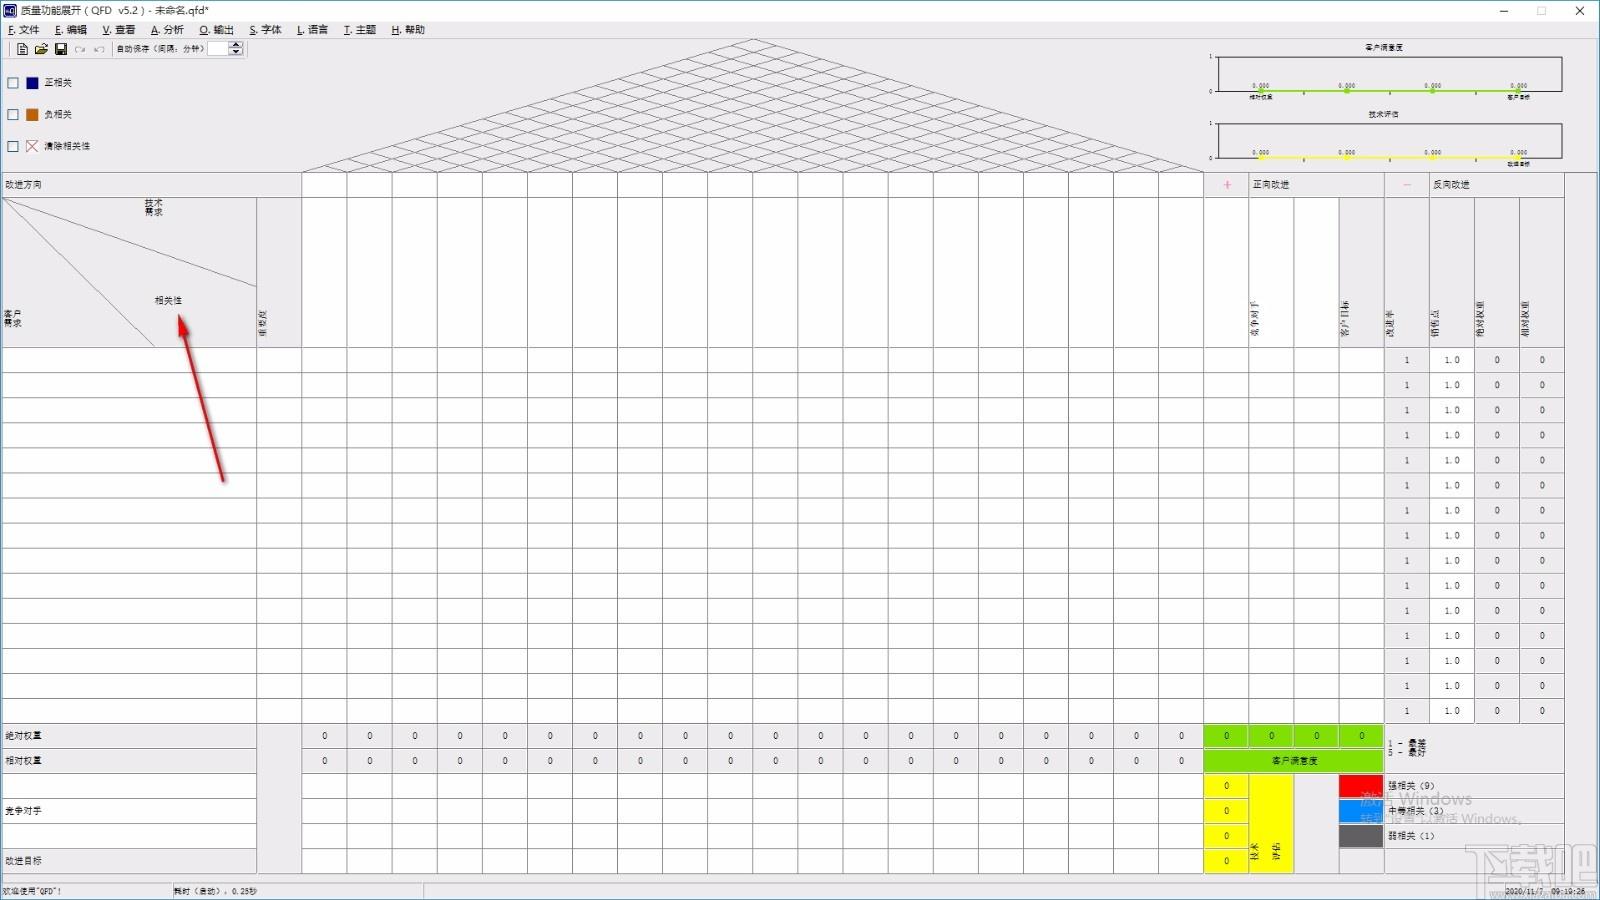Save using the floppy disk icon
This screenshot has width=1600, height=900.
coord(60,49)
